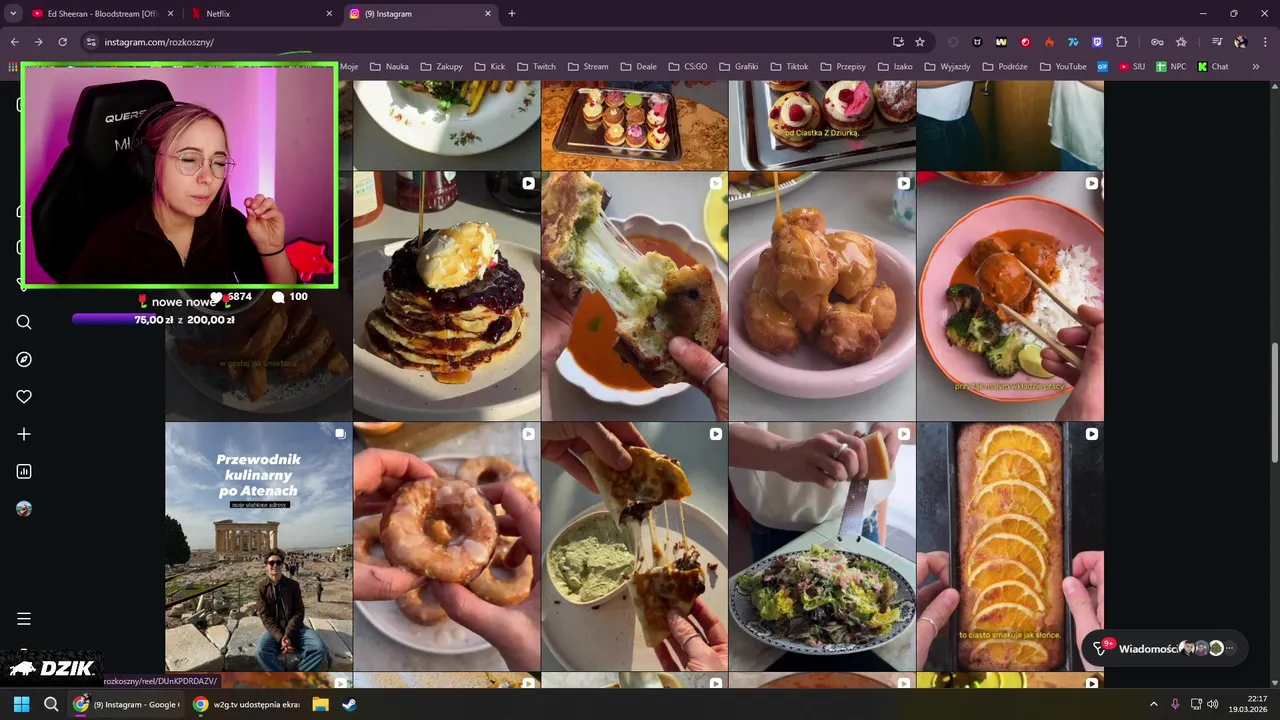1280x720 pixels.
Task: Open the CS:GO bookmarks folder
Action: pyautogui.click(x=688, y=67)
